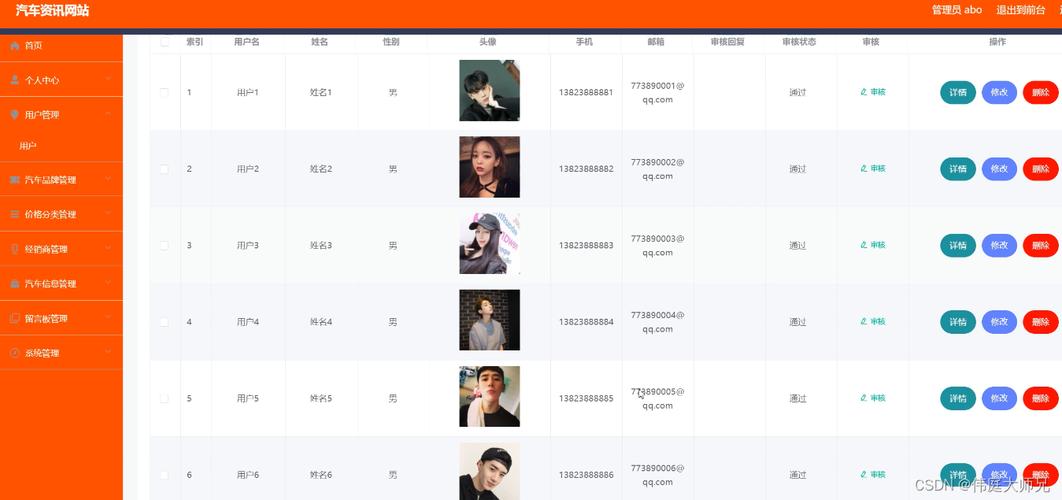Expand the 个人中心 menu arrow
1062x500 pixels.
[x=108, y=80]
